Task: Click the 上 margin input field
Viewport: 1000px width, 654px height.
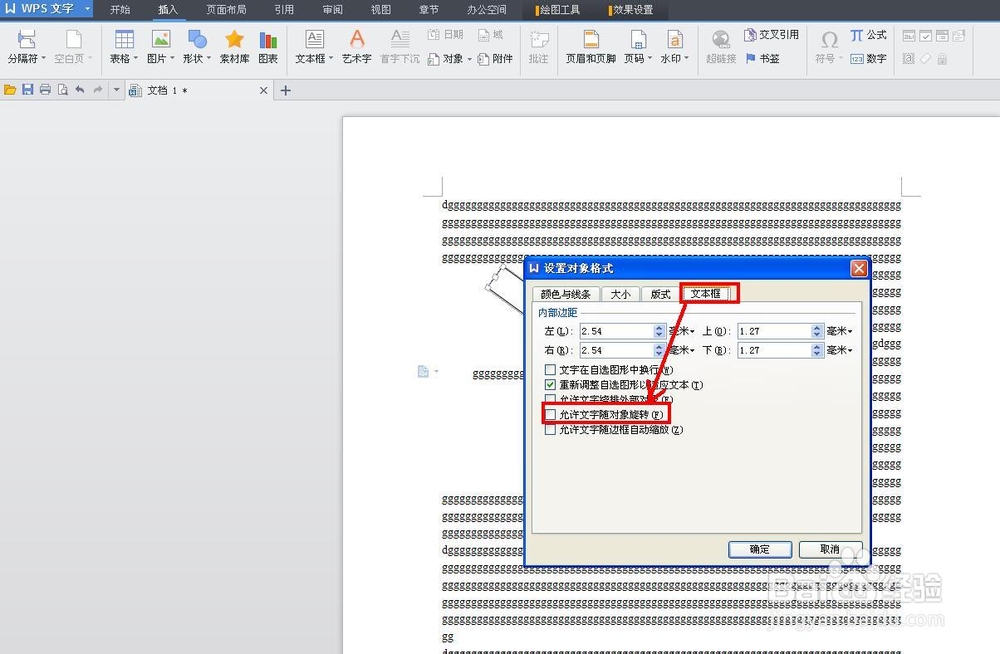Action: (774, 331)
